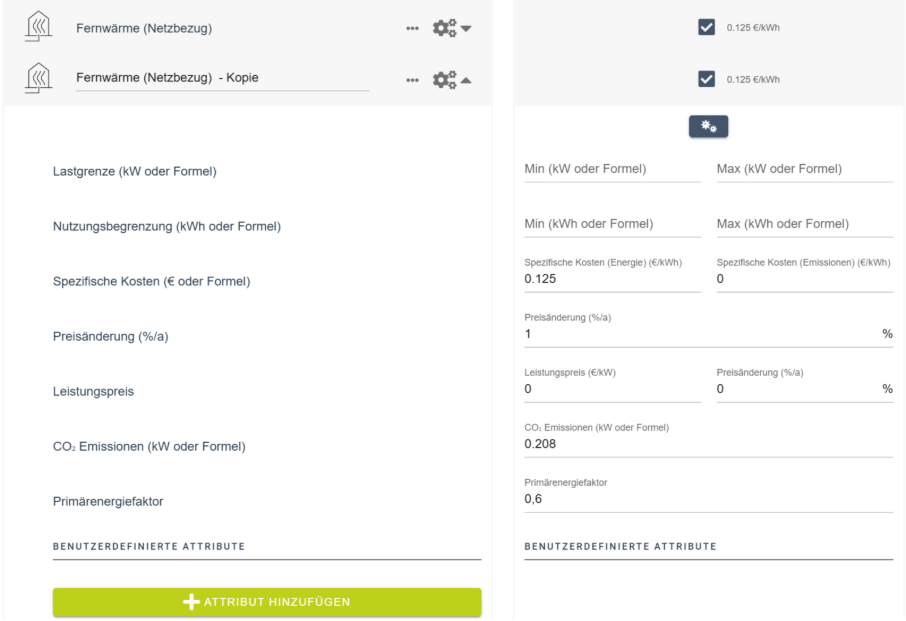This screenshot has height=621, width=906.
Task: Uncheck the second 0.125 €/kWh checkbox
Action: coord(706,78)
